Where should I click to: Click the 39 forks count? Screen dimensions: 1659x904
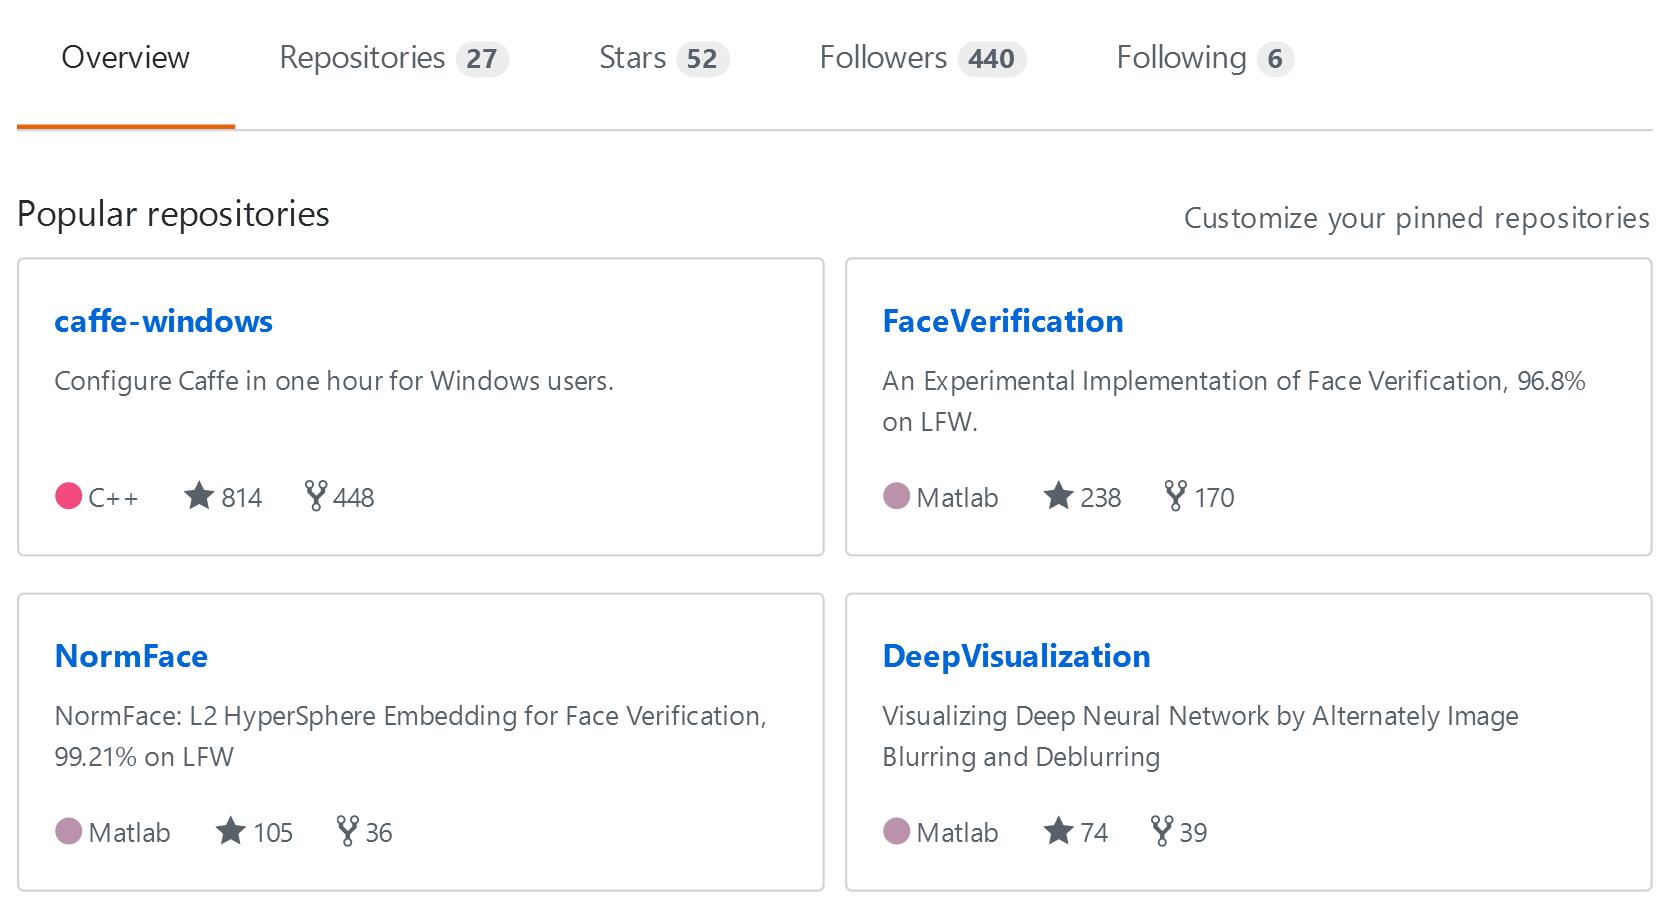(x=1193, y=833)
